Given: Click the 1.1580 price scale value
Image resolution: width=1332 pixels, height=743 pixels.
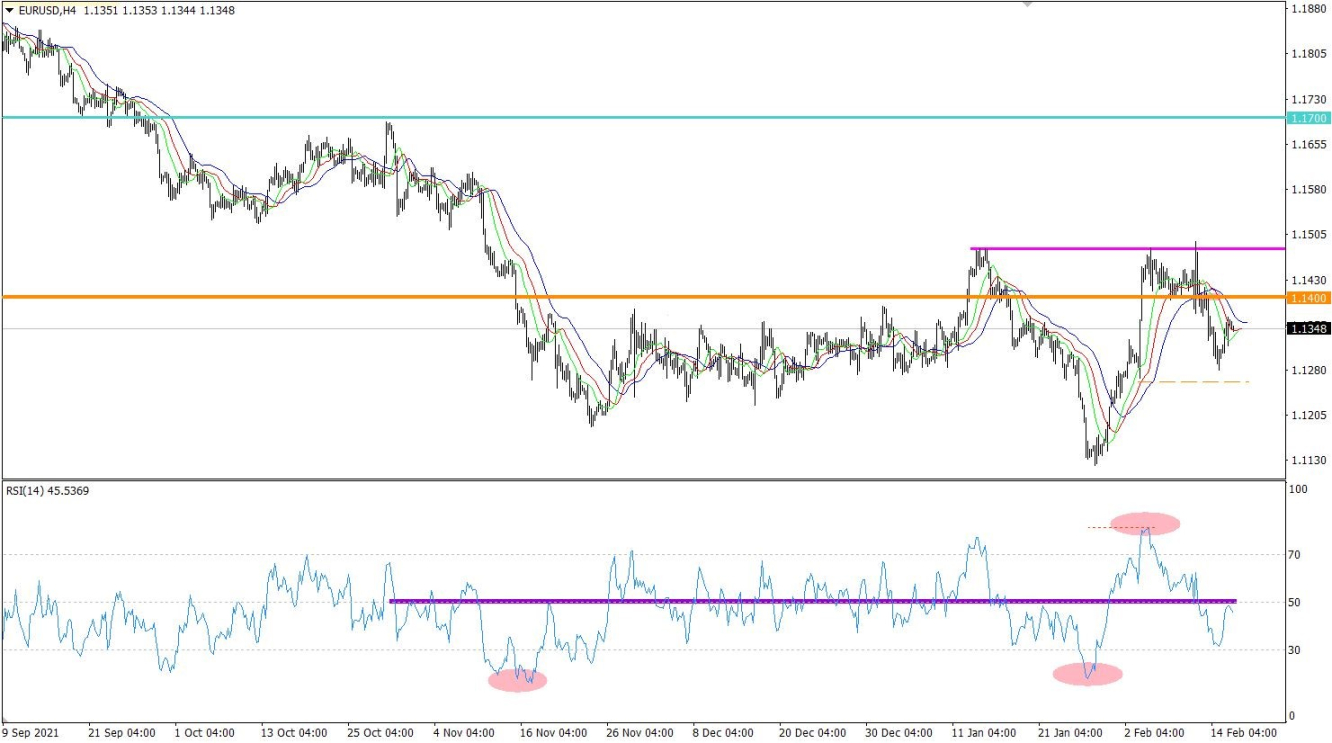Looking at the screenshot, I should point(1308,190).
